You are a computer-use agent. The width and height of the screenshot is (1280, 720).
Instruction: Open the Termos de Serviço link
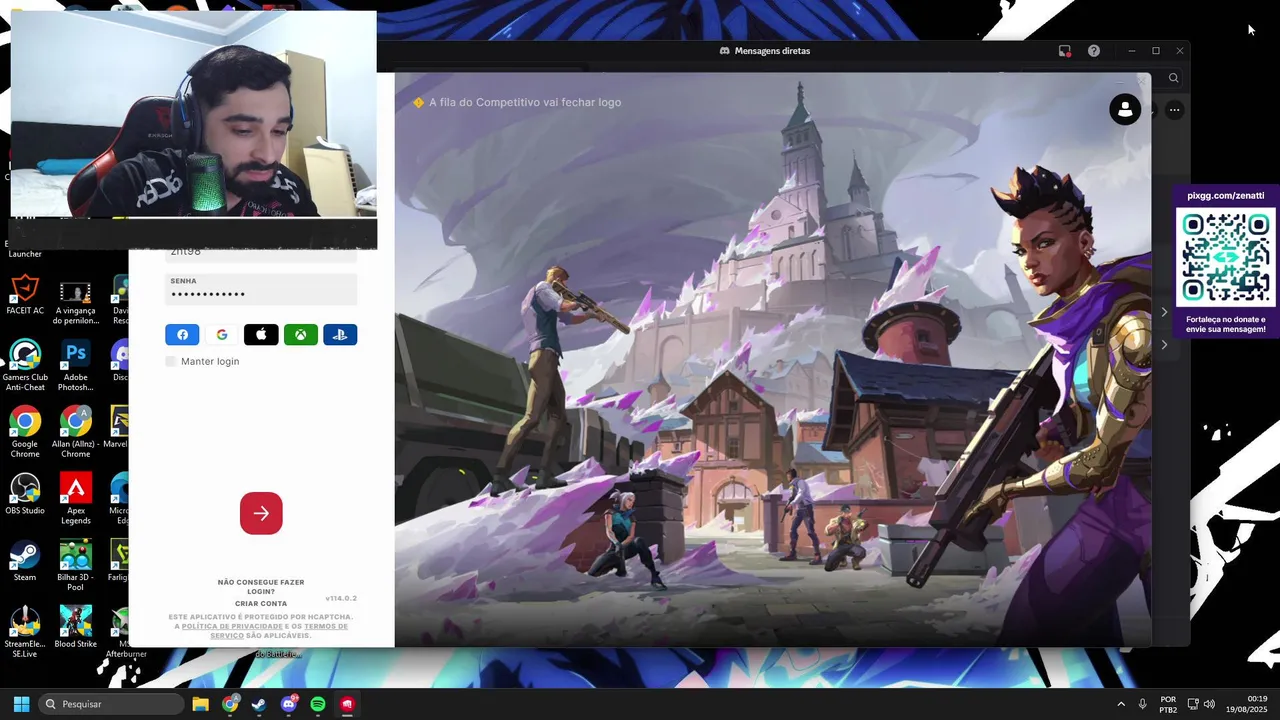click(x=279, y=631)
